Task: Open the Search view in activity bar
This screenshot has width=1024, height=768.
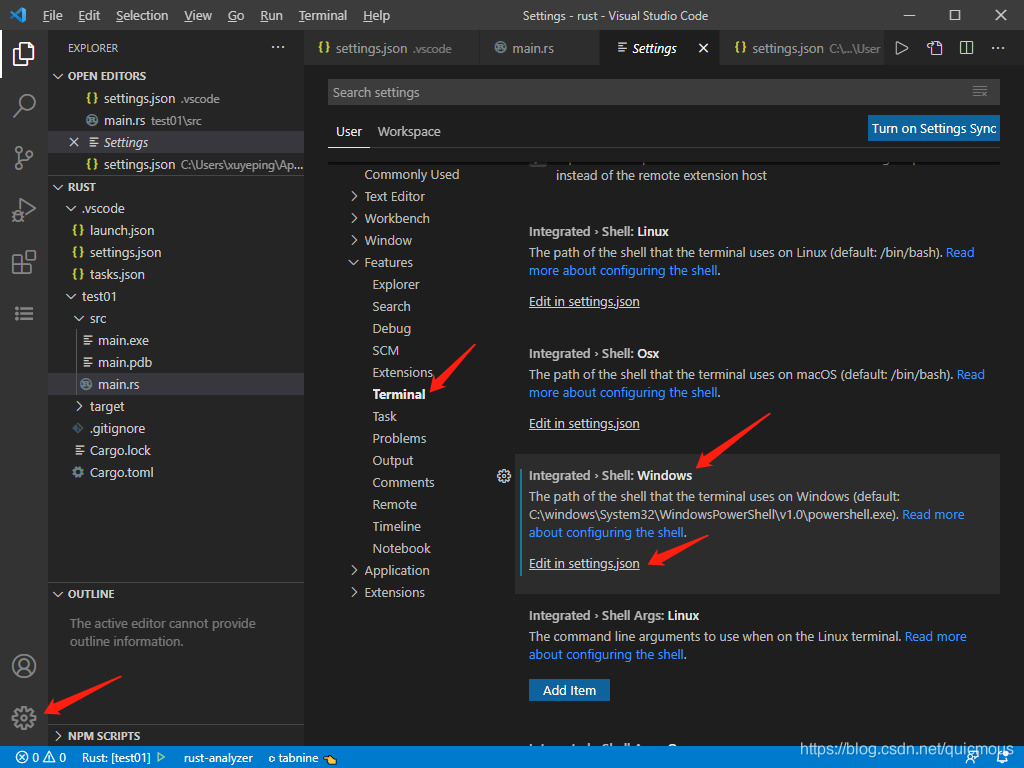Action: 24,105
